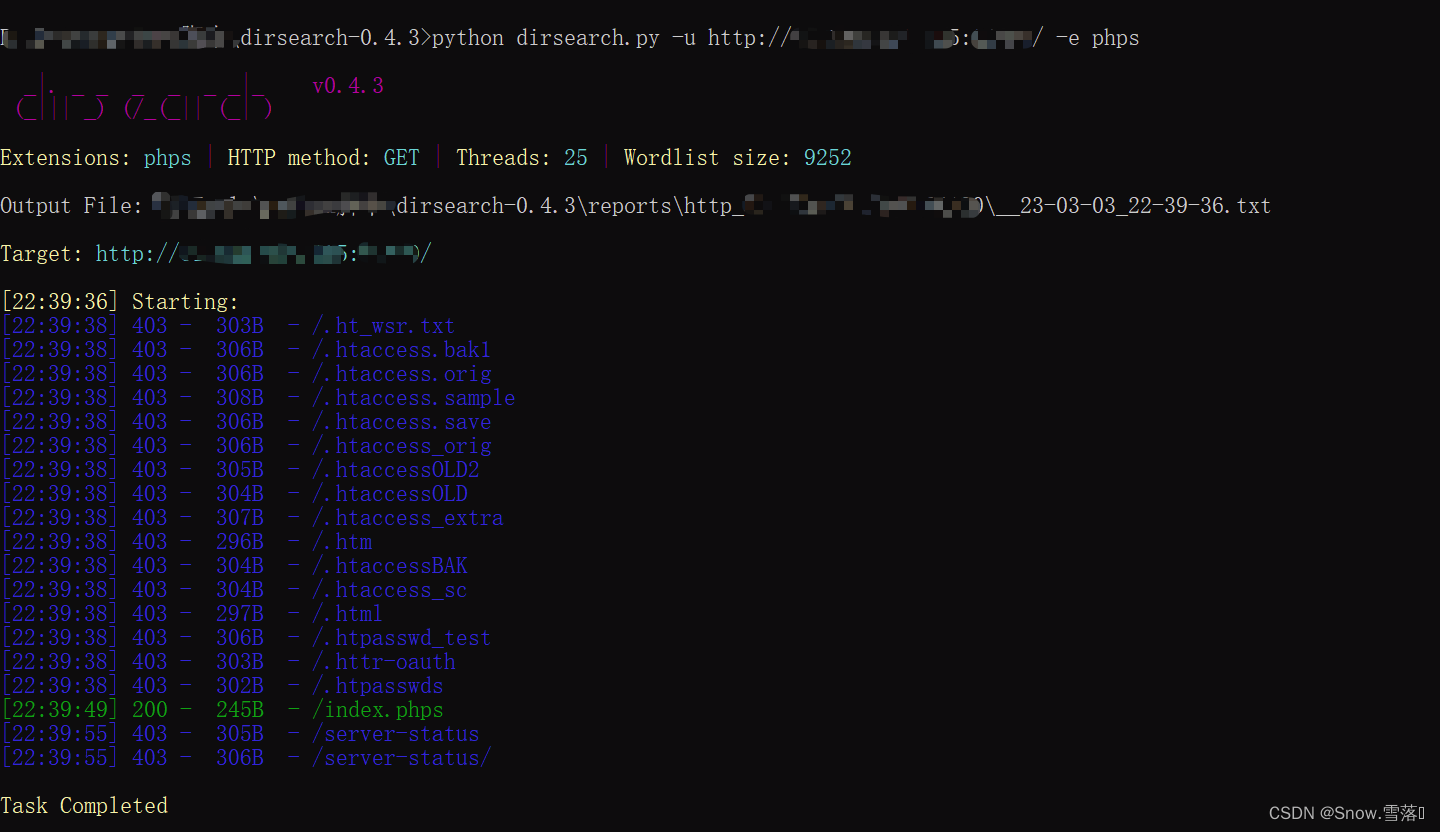Screen dimensions: 1440x832
Task: Click the 245B response size
Action: (x=240, y=710)
